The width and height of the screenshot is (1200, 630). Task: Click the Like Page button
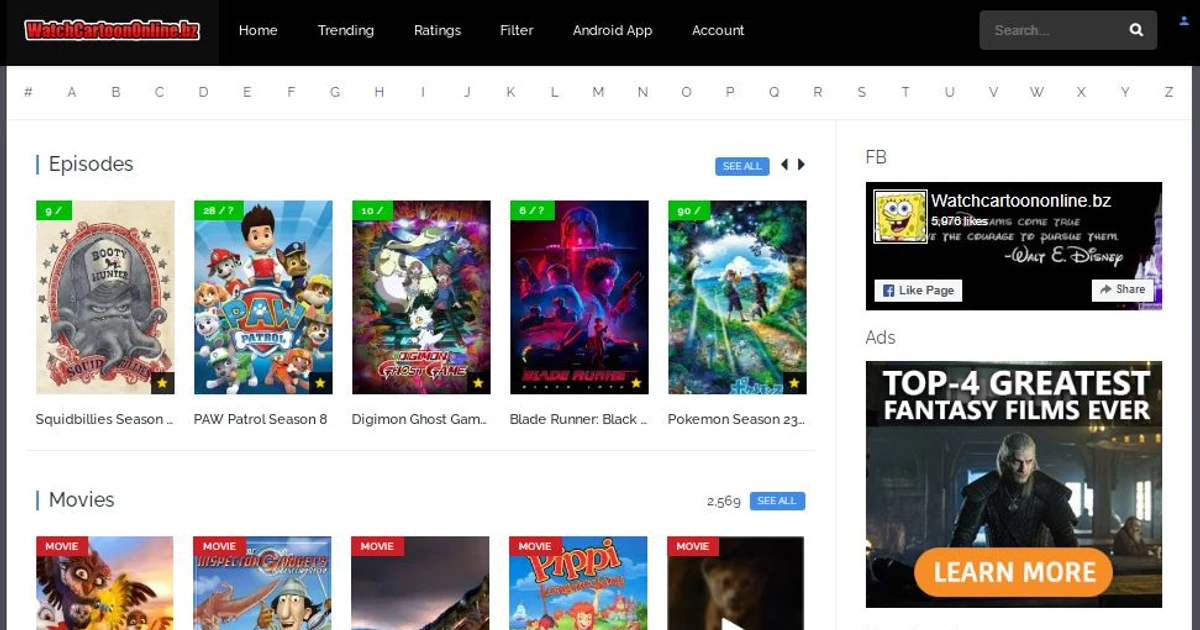point(917,290)
